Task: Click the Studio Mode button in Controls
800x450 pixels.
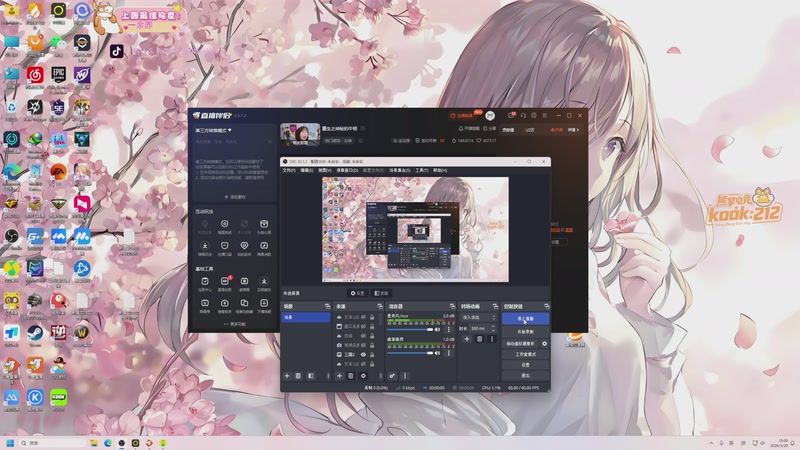Action: click(x=526, y=354)
